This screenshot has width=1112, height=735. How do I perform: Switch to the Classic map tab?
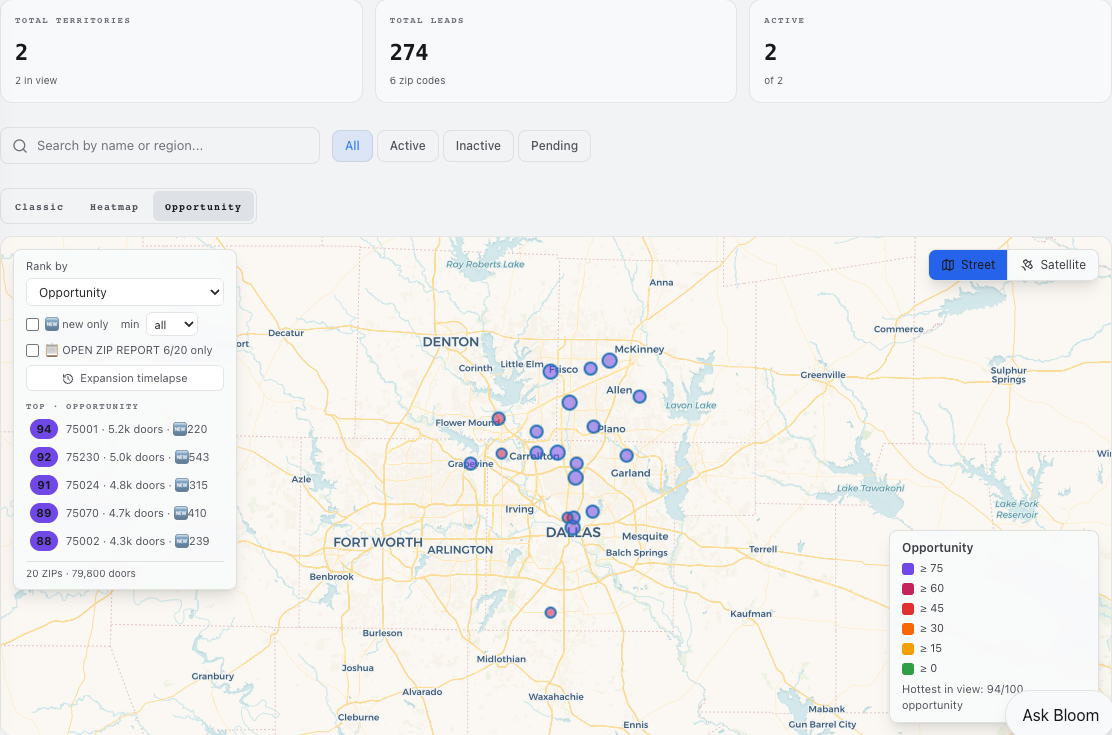point(39,207)
